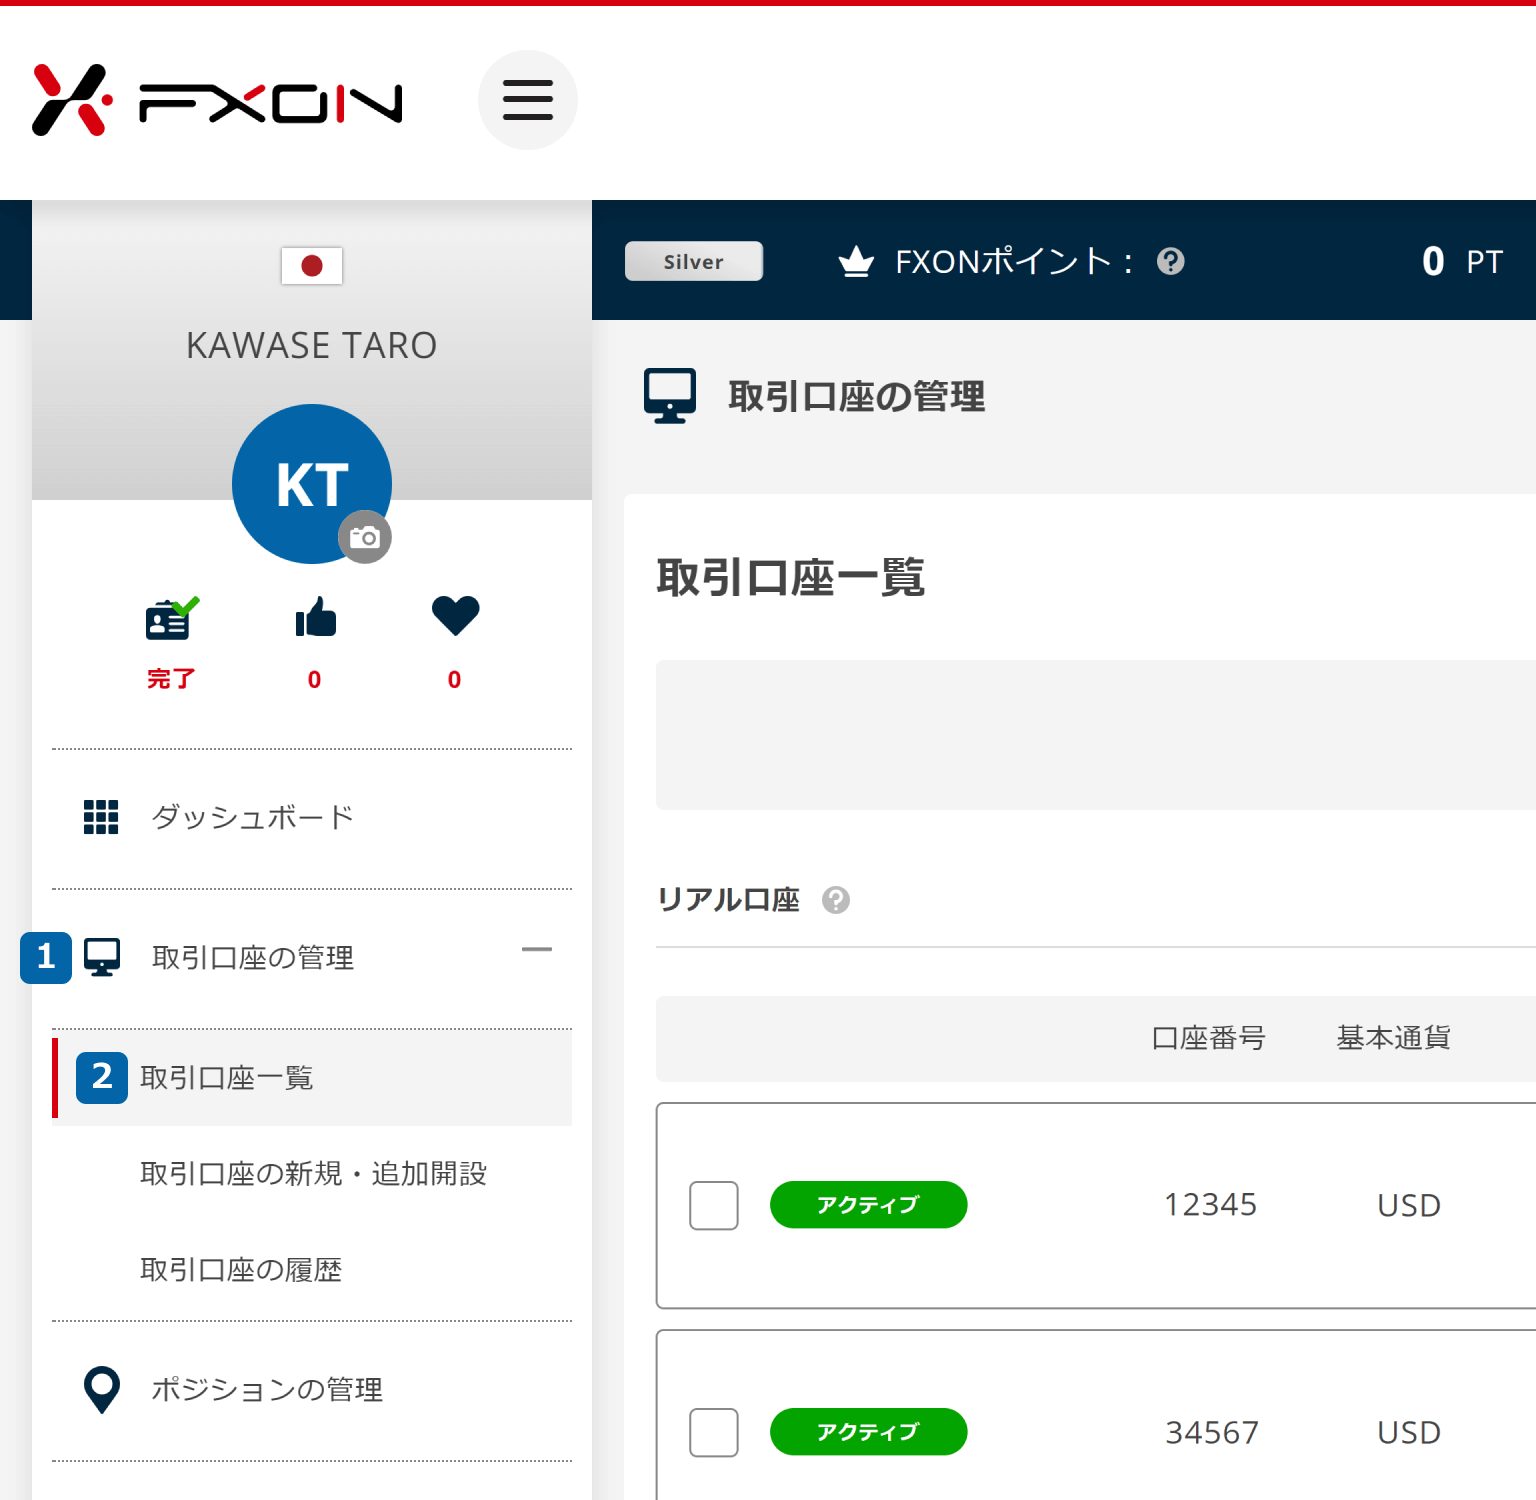The width and height of the screenshot is (1536, 1500).
Task: Click 基本通貨 column header
Action: pos(1394,1038)
